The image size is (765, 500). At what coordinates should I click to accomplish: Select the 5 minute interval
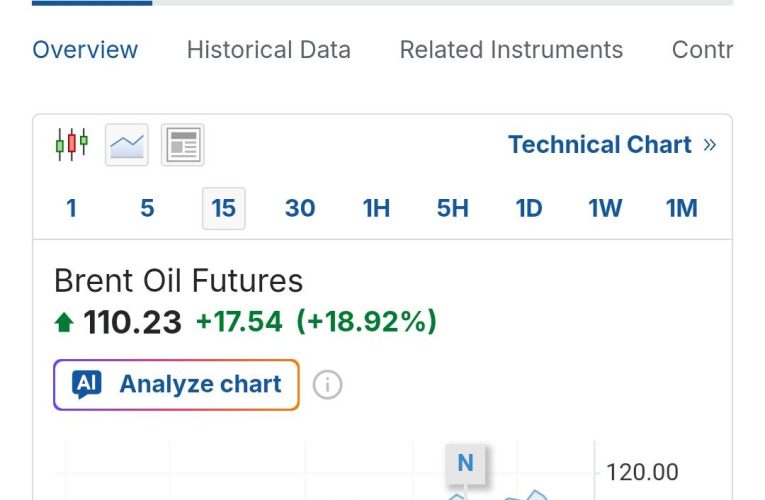[147, 208]
